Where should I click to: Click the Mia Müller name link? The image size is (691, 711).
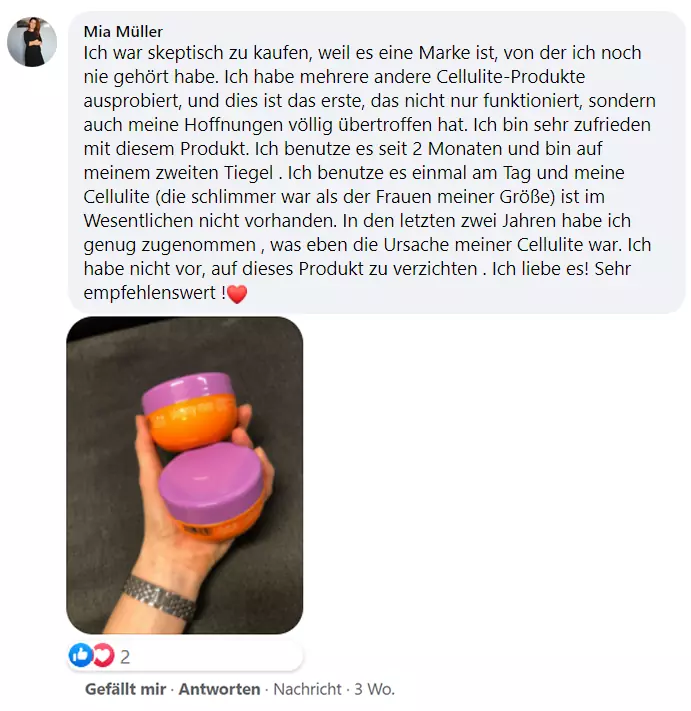pyautogui.click(x=123, y=32)
